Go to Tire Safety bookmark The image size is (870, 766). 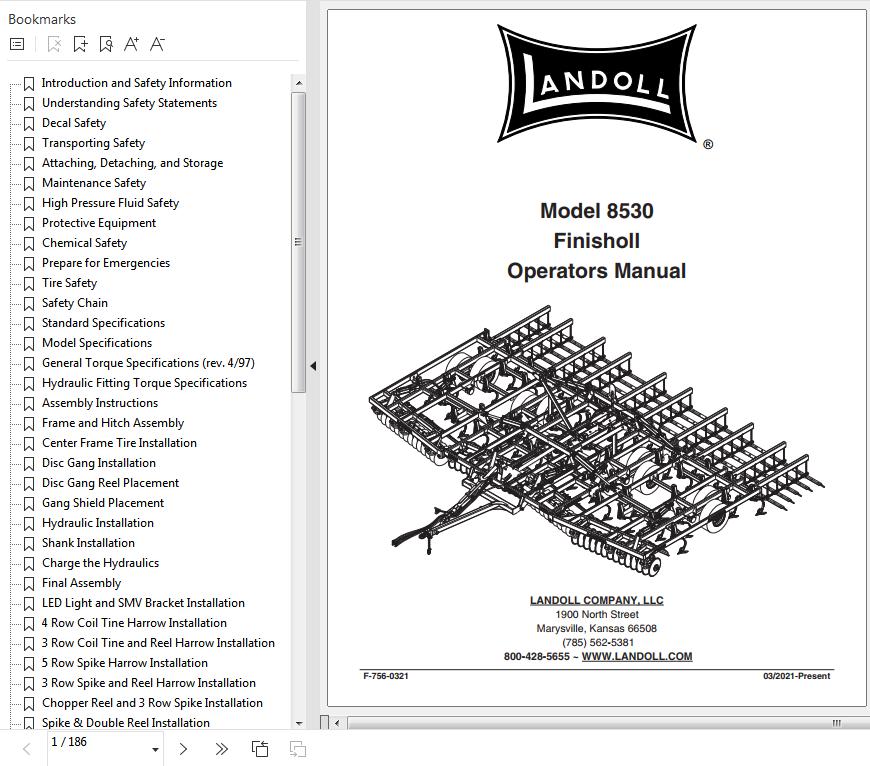(x=69, y=282)
